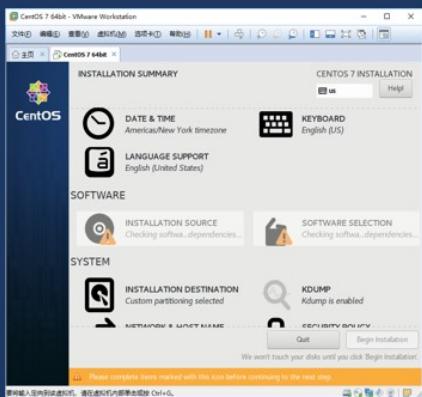This screenshot has height=397, width=422.
Task: Switch to Unity mode
Action: pos(362,34)
